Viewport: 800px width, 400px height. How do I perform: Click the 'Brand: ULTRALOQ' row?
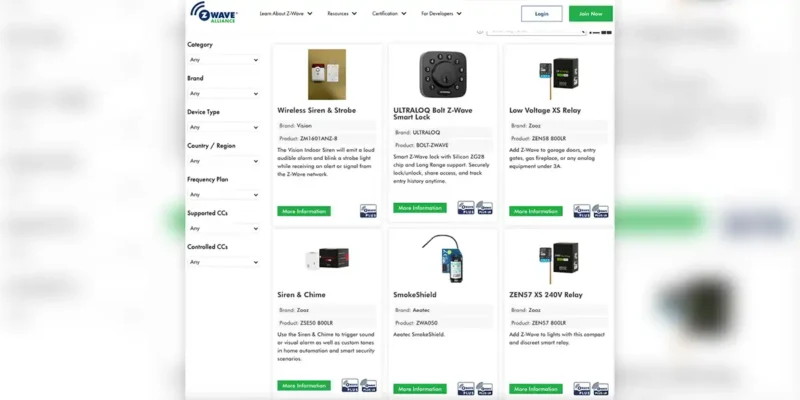pos(443,132)
